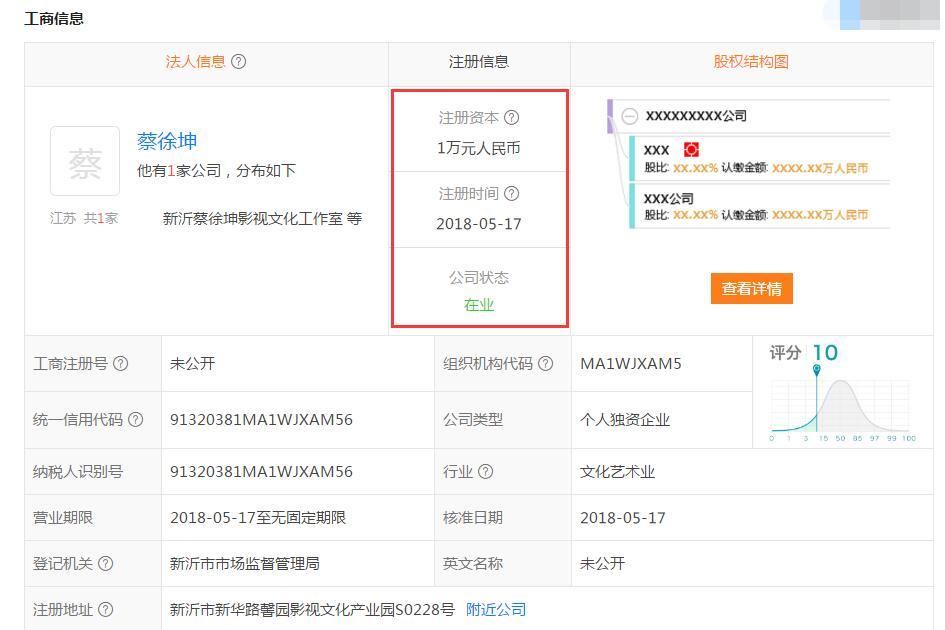Open the 工商注册号 tooltip icon
Image resolution: width=945 pixels, height=630 pixels.
[119, 364]
